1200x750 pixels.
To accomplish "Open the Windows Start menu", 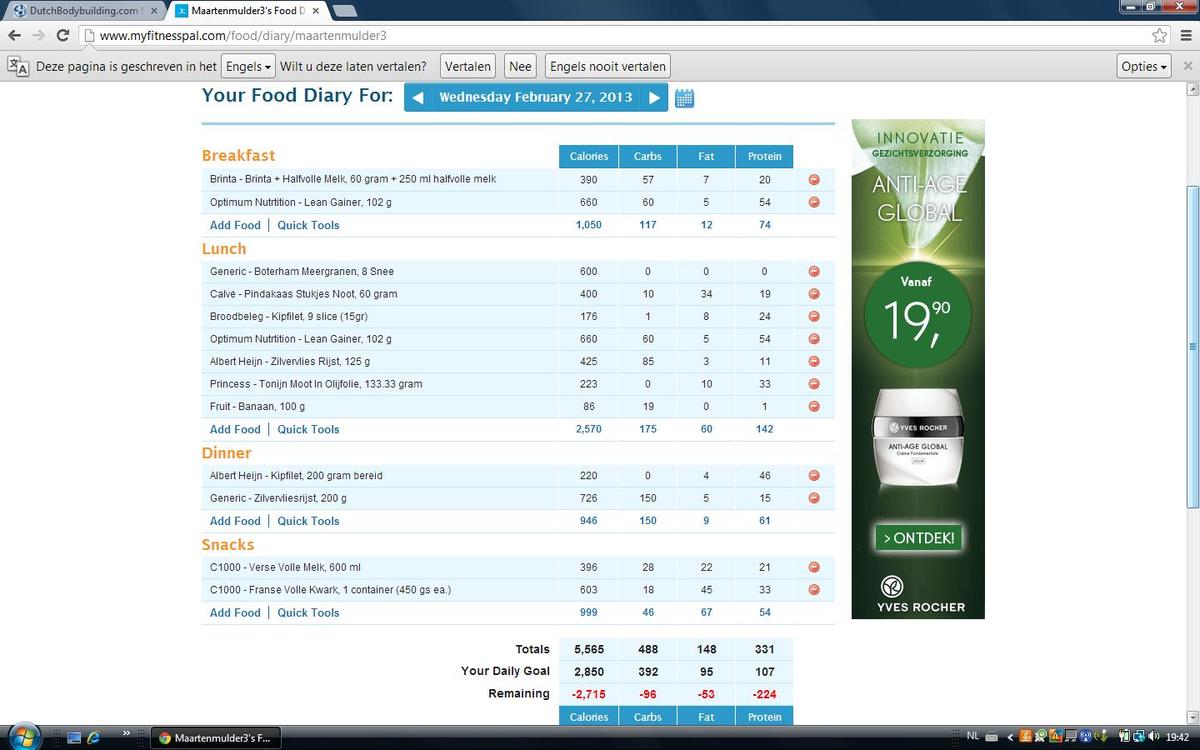I will pos(22,738).
